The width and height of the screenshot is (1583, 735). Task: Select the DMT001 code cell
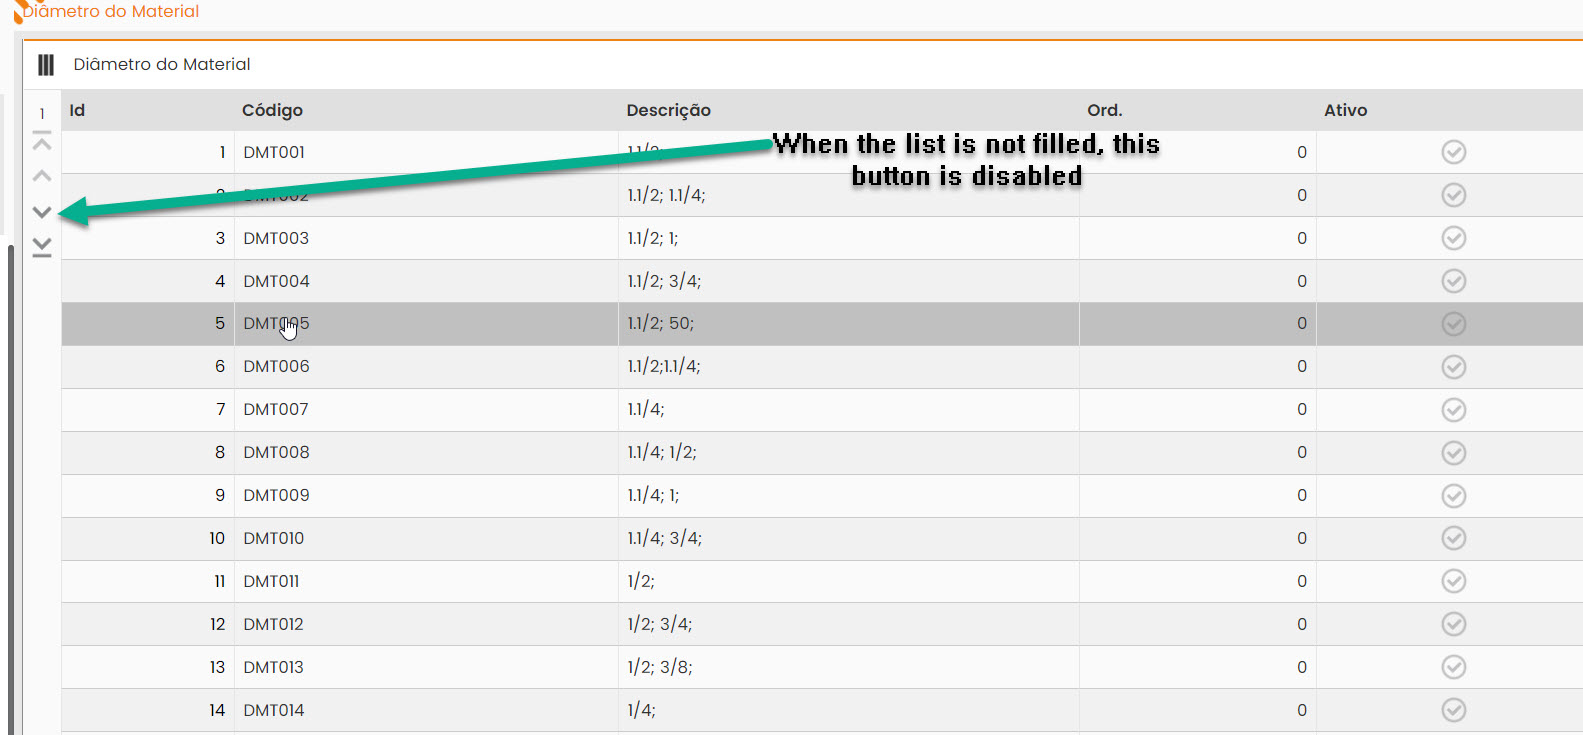[426, 152]
